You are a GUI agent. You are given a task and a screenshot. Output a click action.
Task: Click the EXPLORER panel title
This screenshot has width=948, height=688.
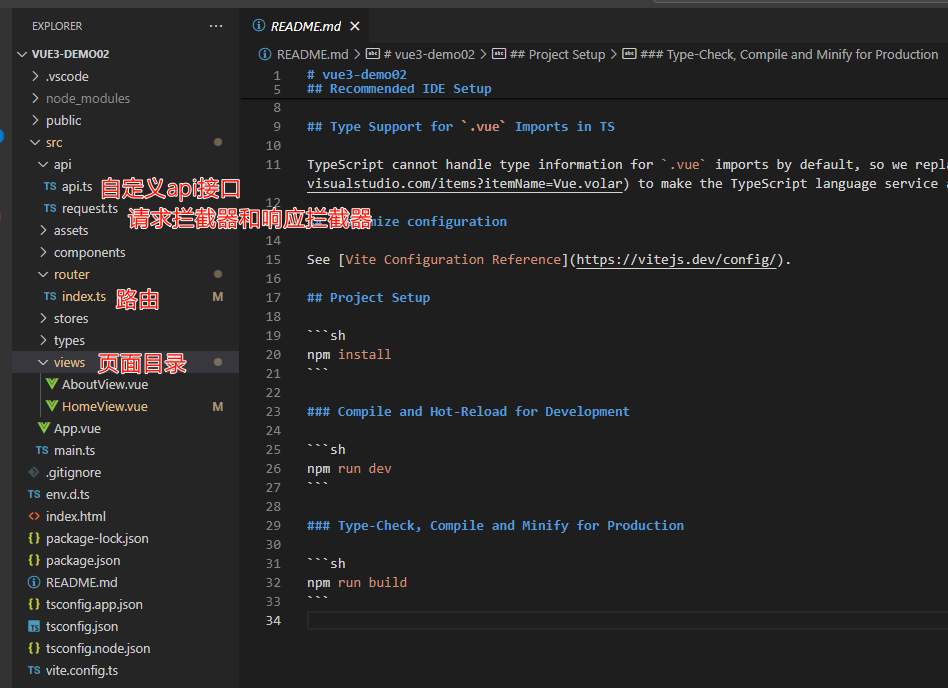click(x=57, y=26)
